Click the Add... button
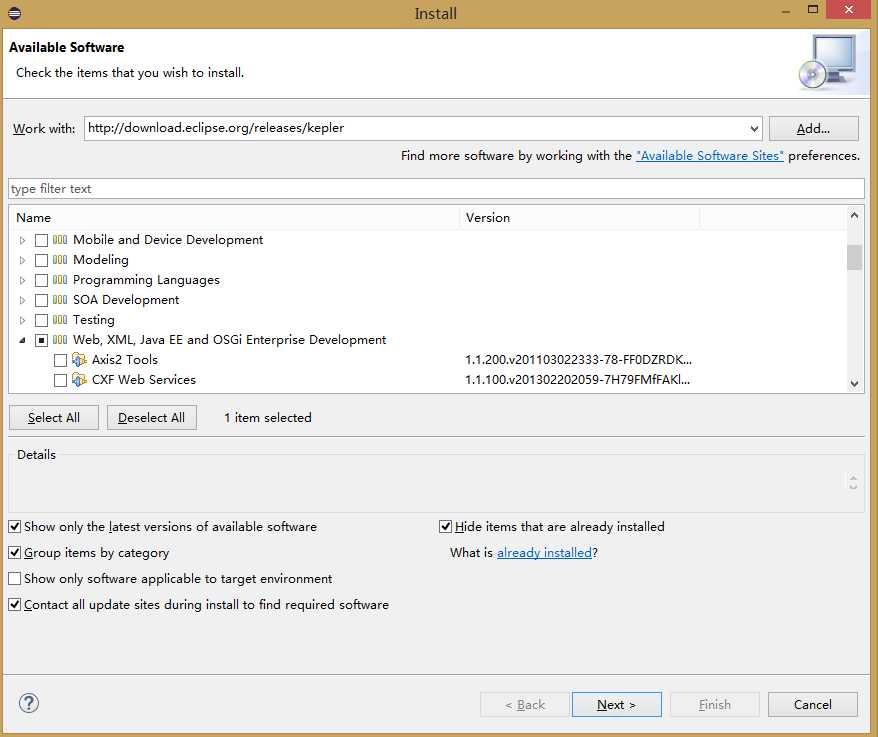Screen dimensions: 878x737 coord(814,129)
